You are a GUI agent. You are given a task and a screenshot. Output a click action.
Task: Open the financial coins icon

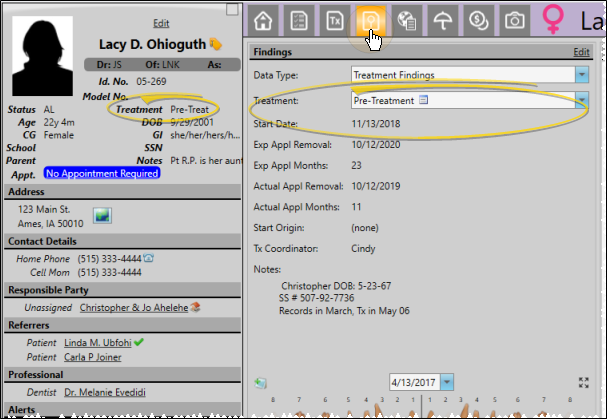(480, 20)
